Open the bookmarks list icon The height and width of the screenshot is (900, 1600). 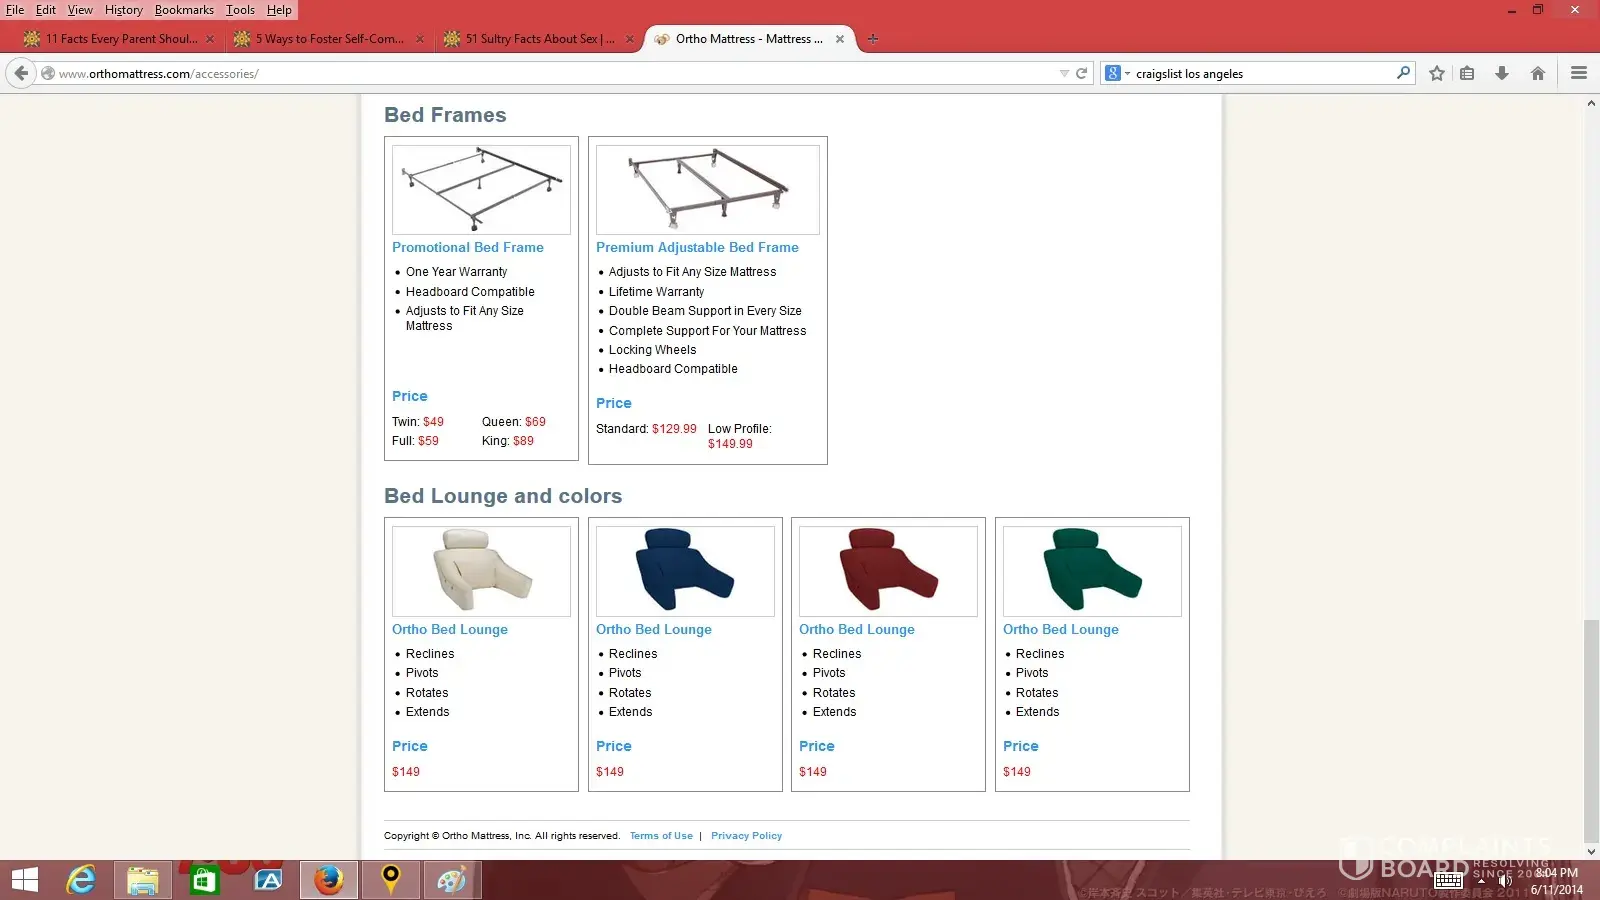click(1467, 73)
